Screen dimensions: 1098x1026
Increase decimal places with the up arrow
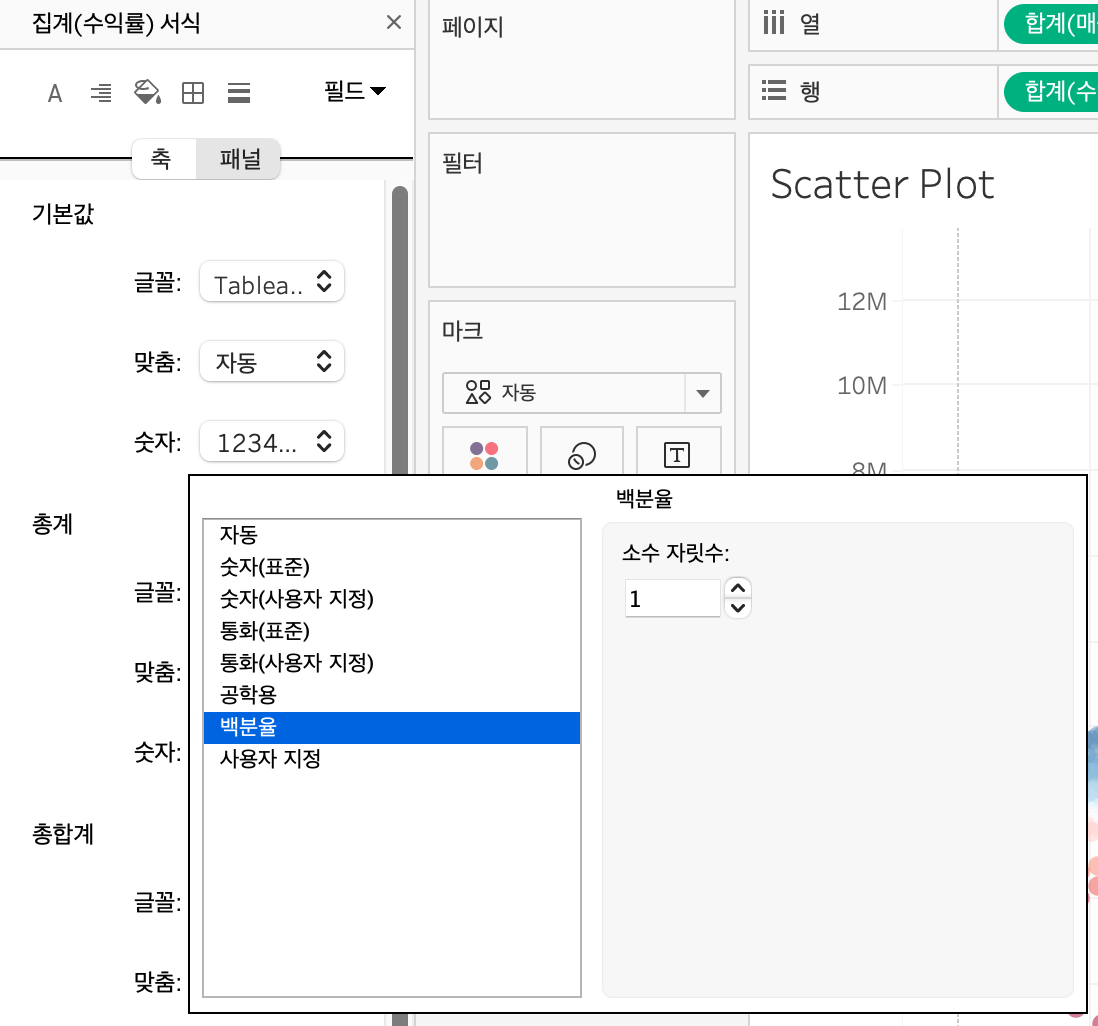(737, 588)
